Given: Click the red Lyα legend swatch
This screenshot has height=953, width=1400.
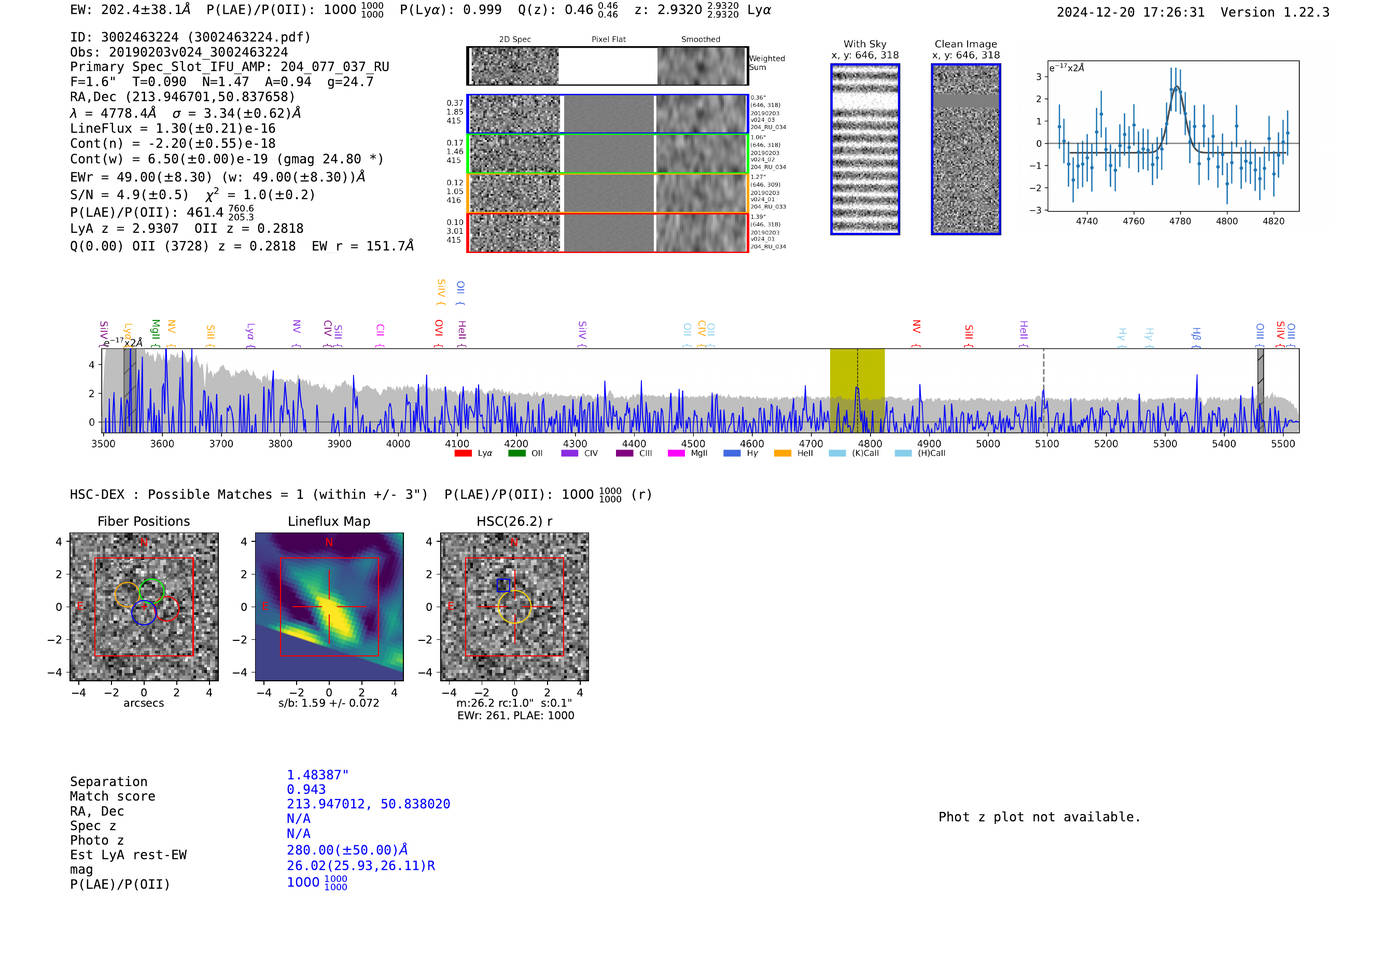Looking at the screenshot, I should [462, 454].
